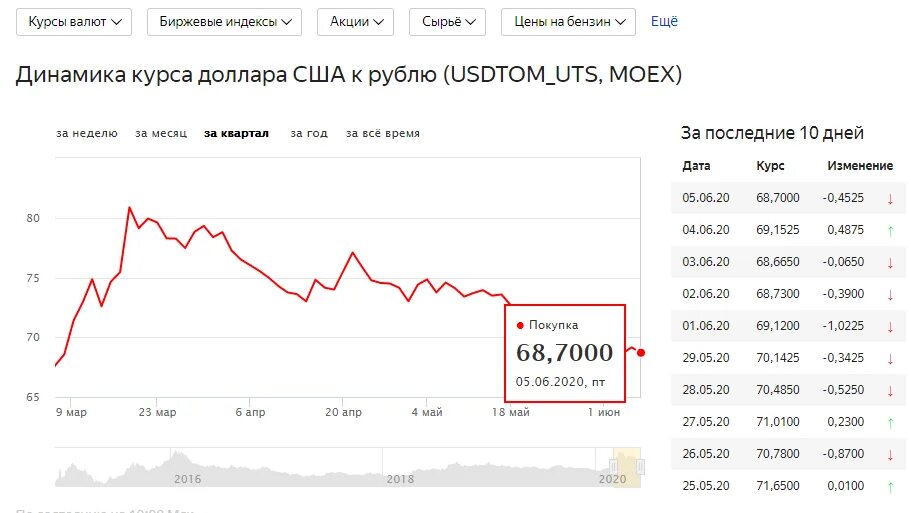Open the Цены на бензин dropdown
Screen dimensions: 909x513
click(x=568, y=22)
